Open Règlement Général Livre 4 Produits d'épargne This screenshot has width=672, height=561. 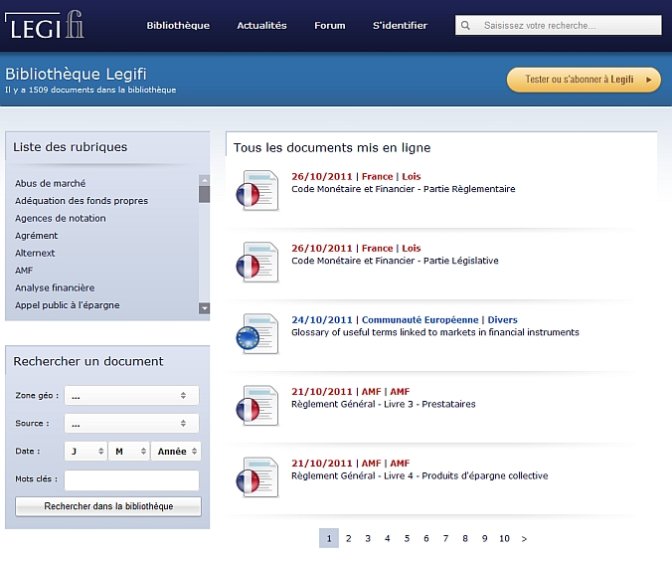[x=420, y=476]
